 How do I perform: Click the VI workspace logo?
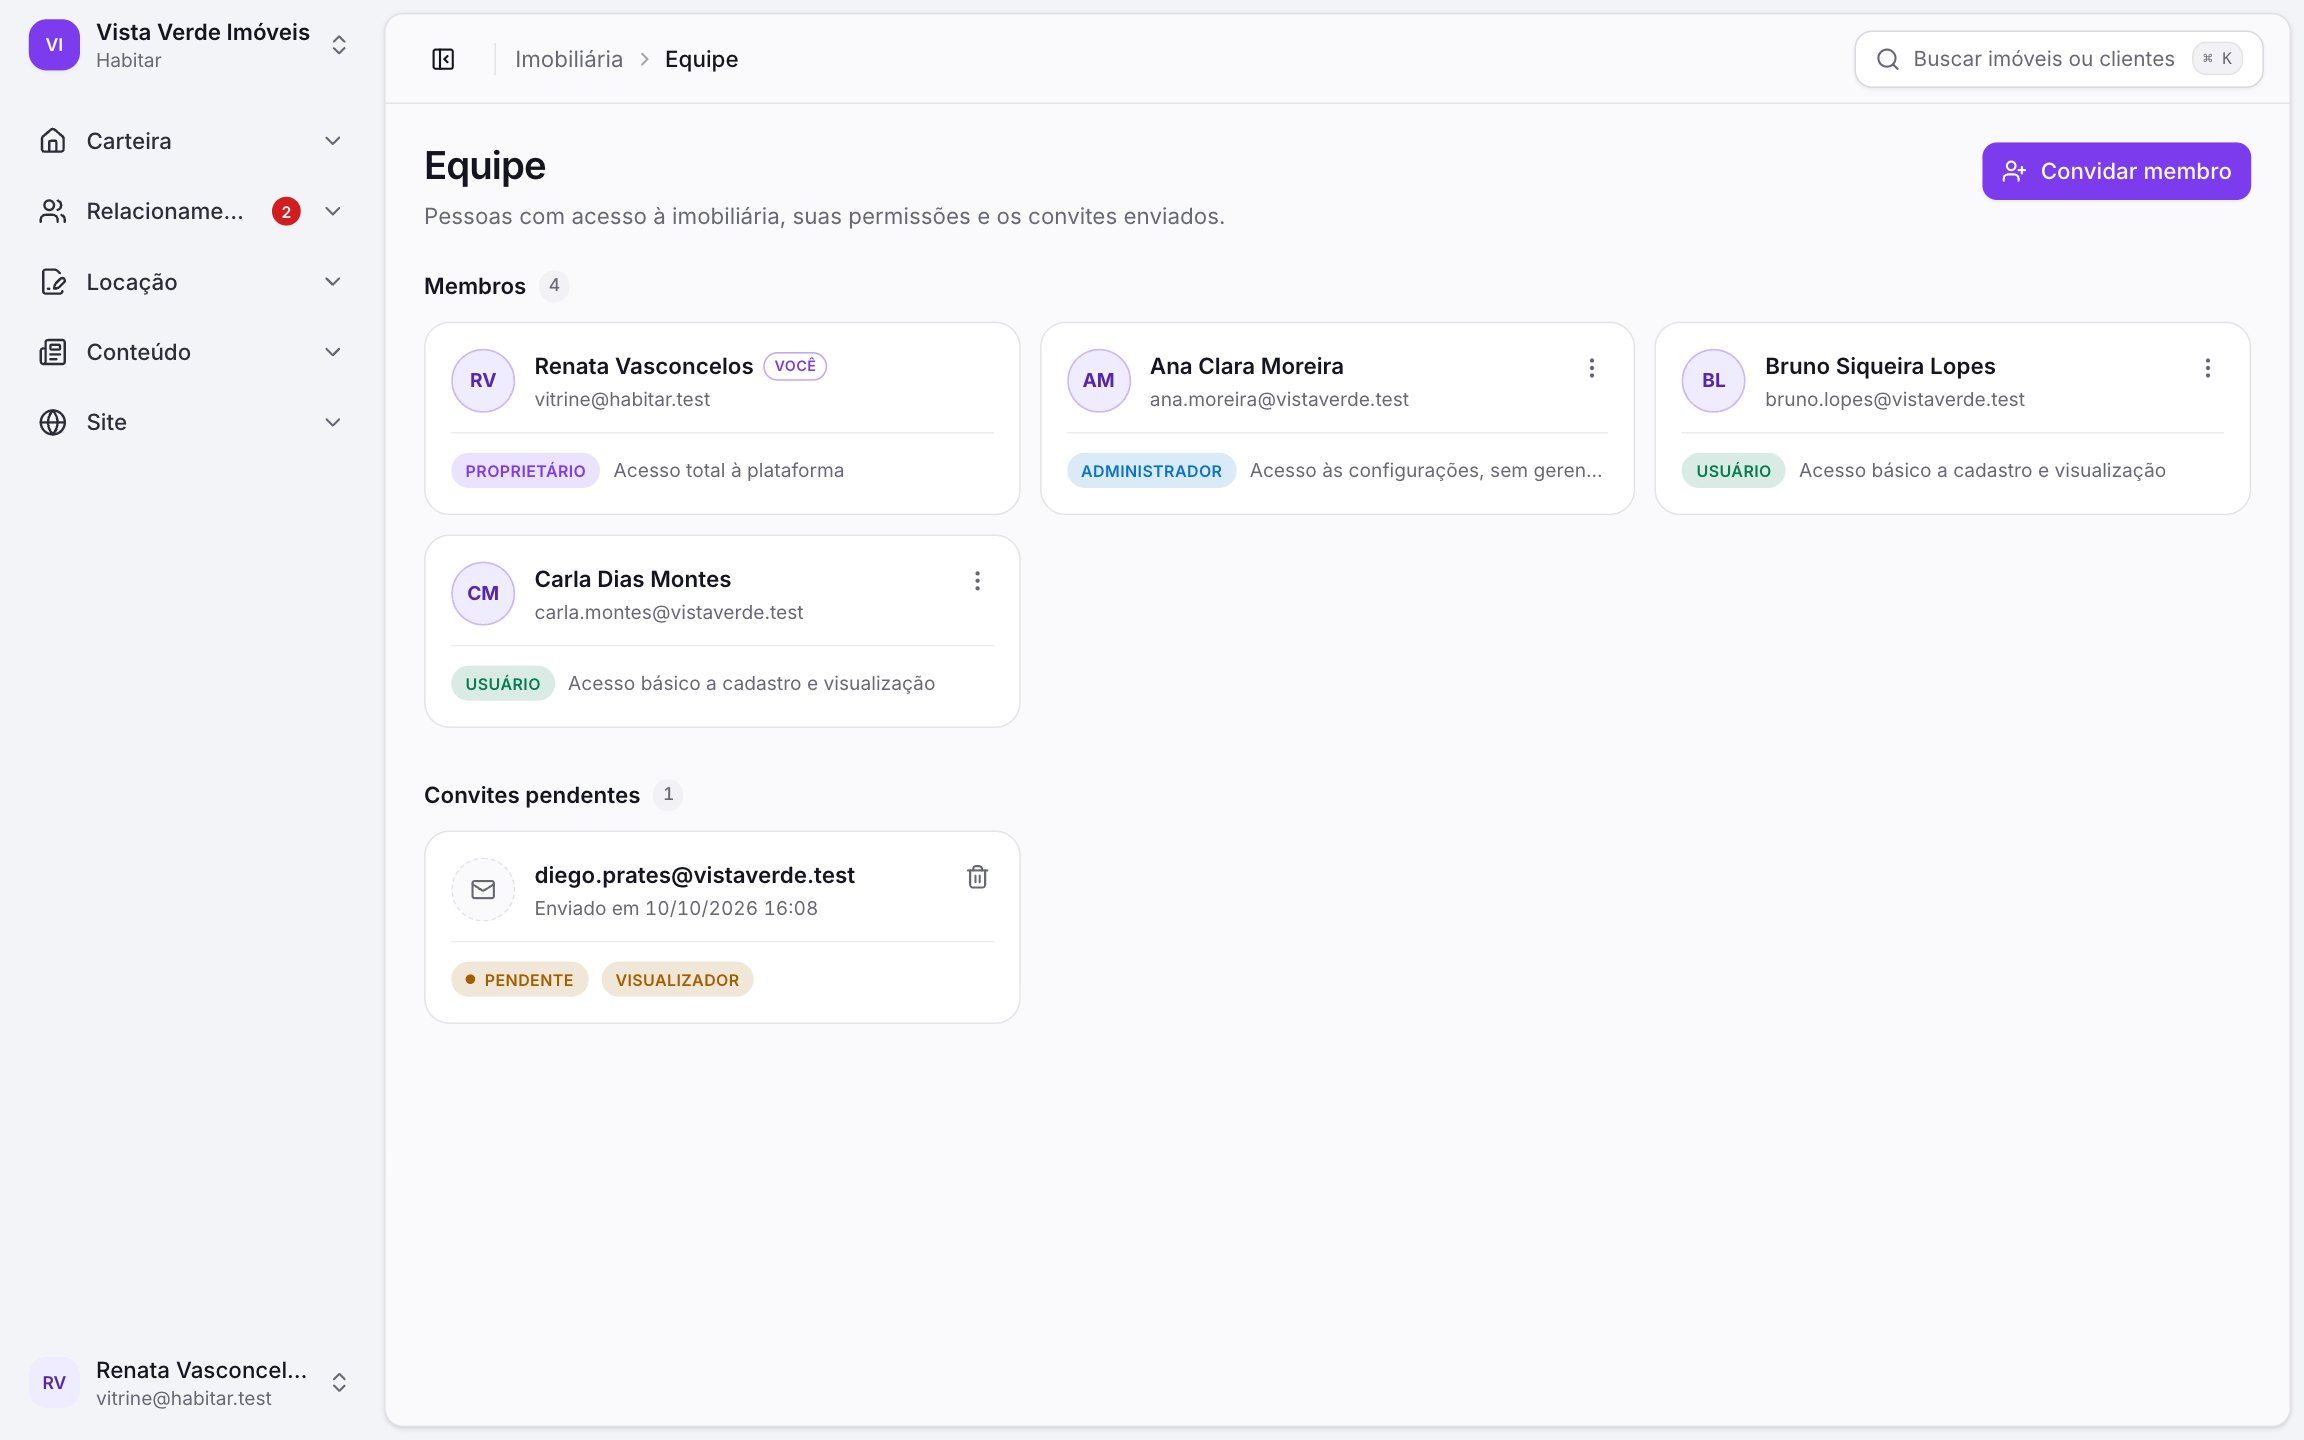tap(54, 45)
